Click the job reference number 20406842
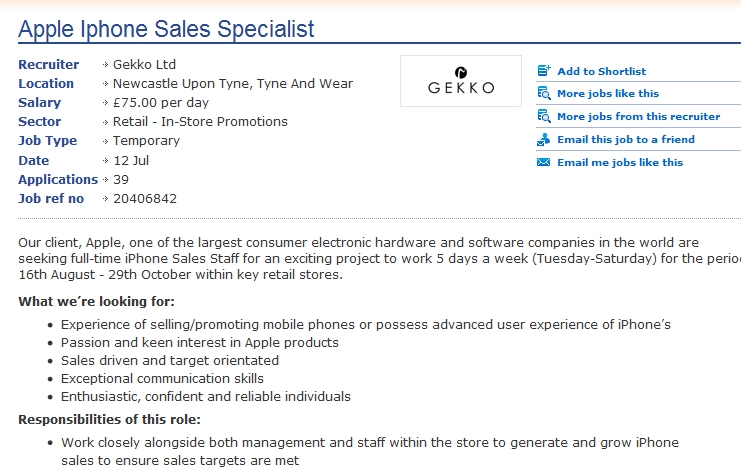Viewport: 741px width, 471px height. click(145, 198)
